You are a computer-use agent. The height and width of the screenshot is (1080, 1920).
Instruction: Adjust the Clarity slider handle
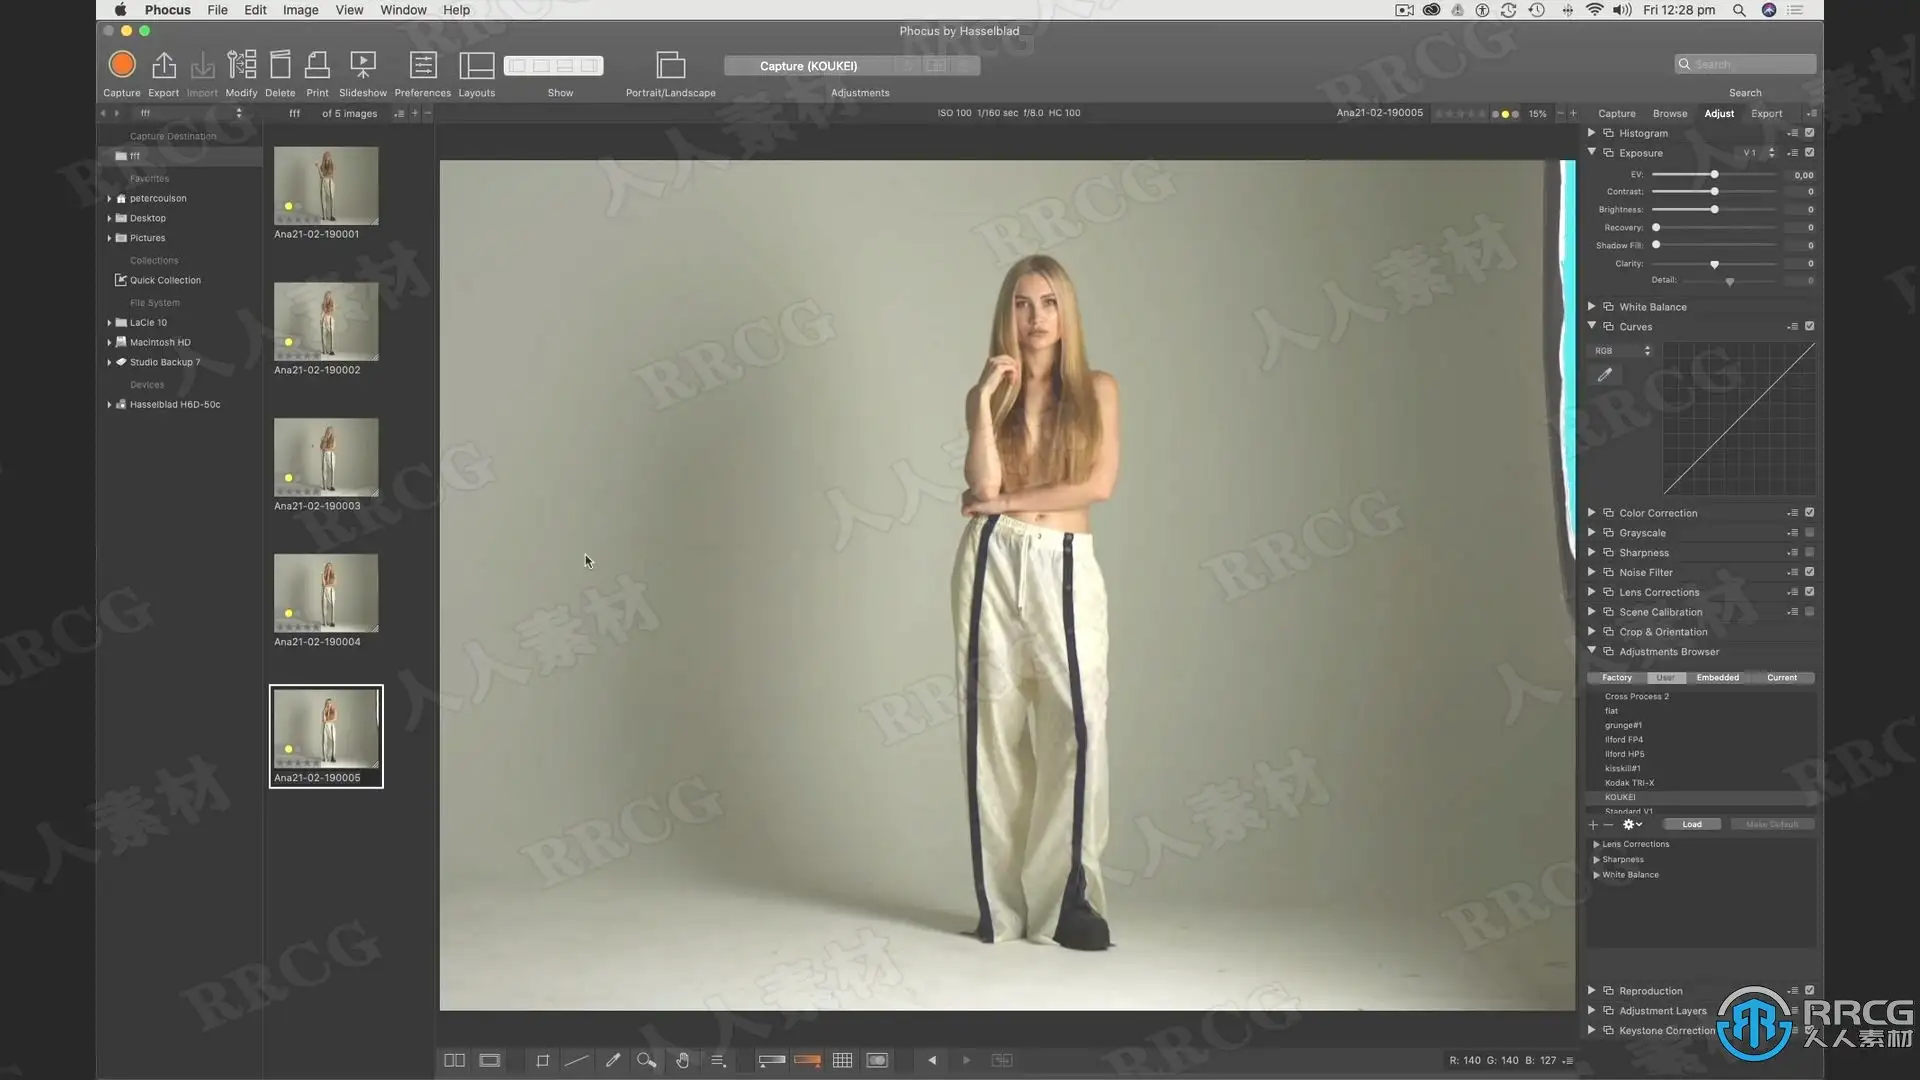[1714, 265]
